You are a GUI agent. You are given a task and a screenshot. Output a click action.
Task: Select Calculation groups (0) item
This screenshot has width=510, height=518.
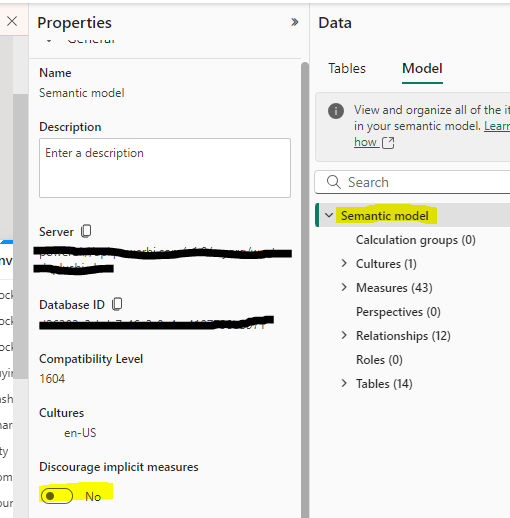pos(416,240)
